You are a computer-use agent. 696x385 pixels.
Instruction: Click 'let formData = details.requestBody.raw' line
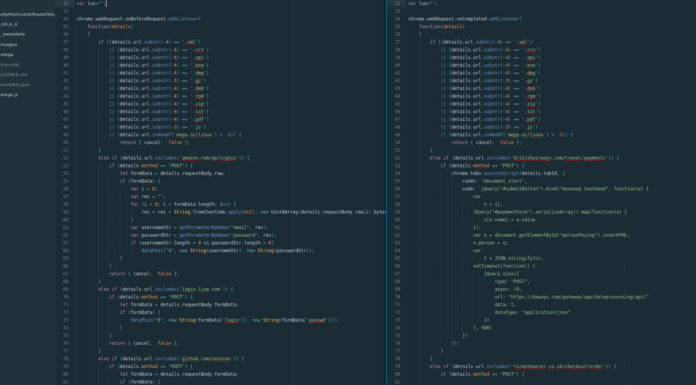(x=172, y=173)
